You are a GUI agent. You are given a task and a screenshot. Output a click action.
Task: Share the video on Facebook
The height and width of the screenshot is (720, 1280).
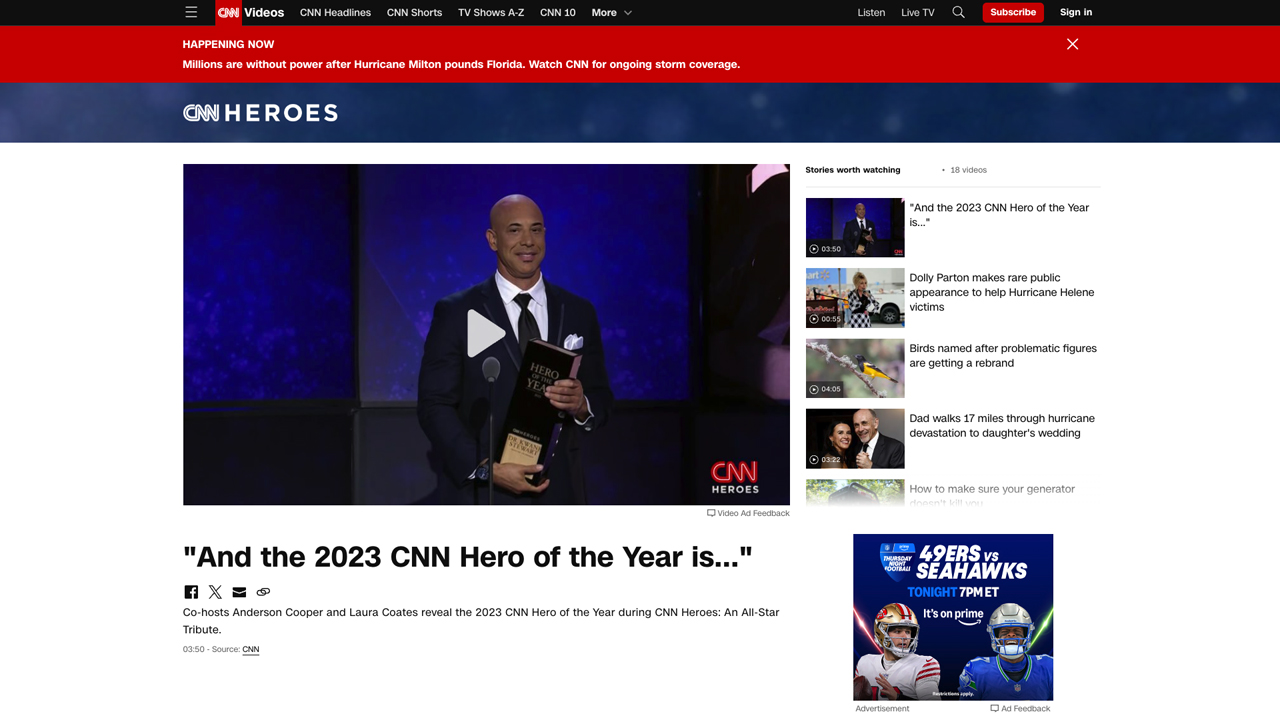(191, 592)
